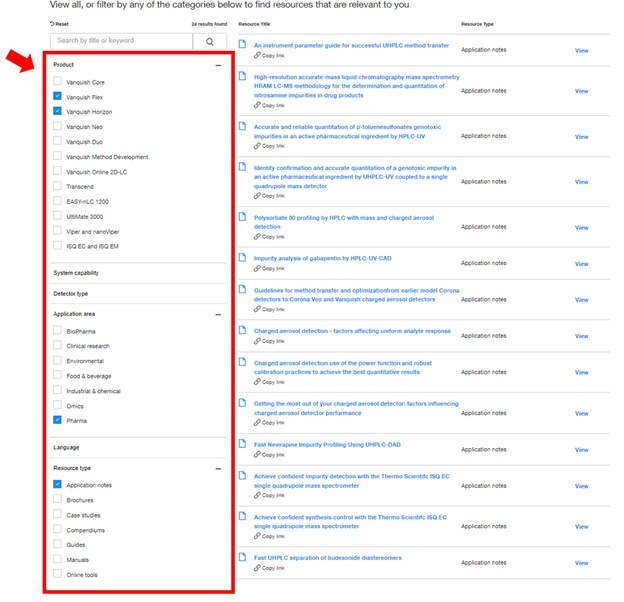The height and width of the screenshot is (602, 624).
Task: Collapse the Resource type section
Action: click(218, 469)
